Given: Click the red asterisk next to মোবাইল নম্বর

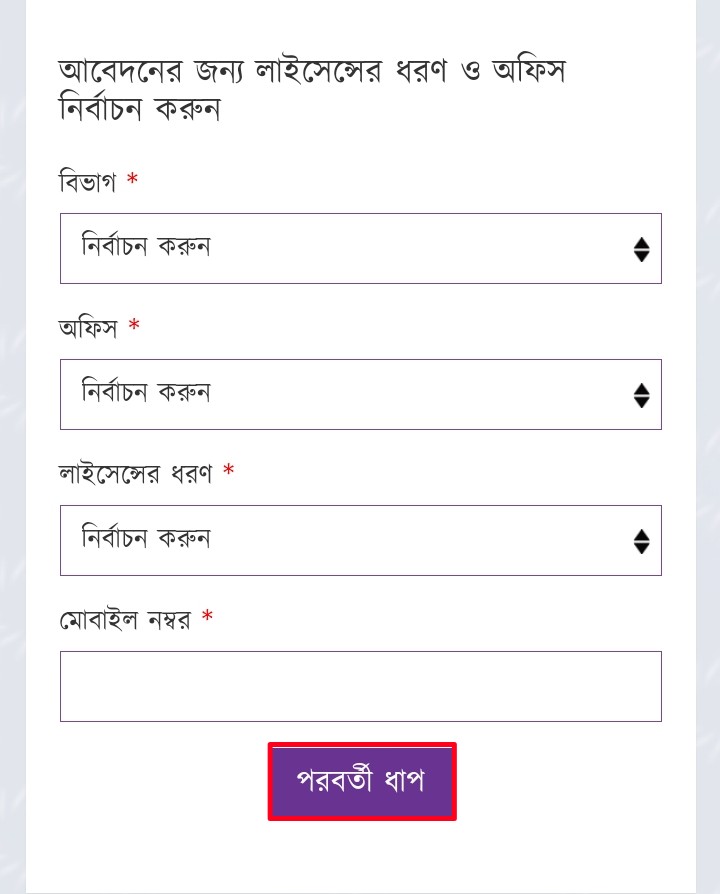Looking at the screenshot, I should (208, 616).
